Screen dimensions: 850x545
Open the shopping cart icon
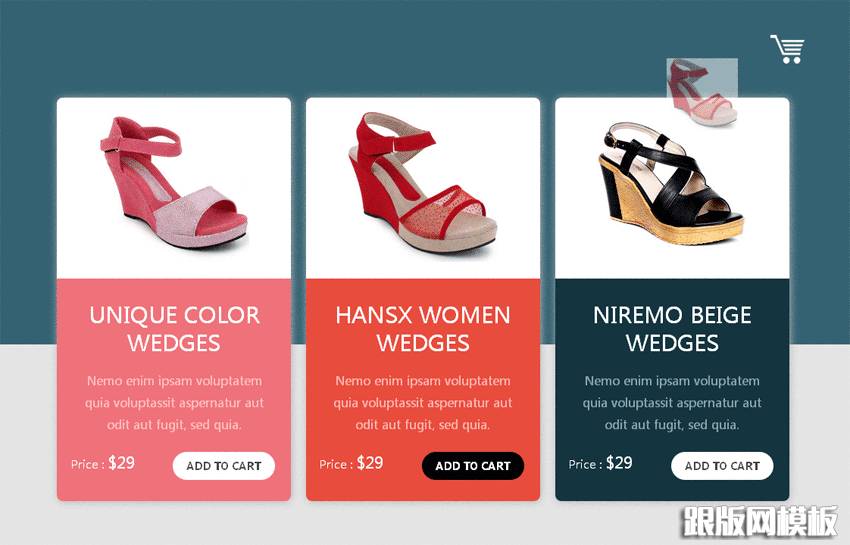point(787,49)
